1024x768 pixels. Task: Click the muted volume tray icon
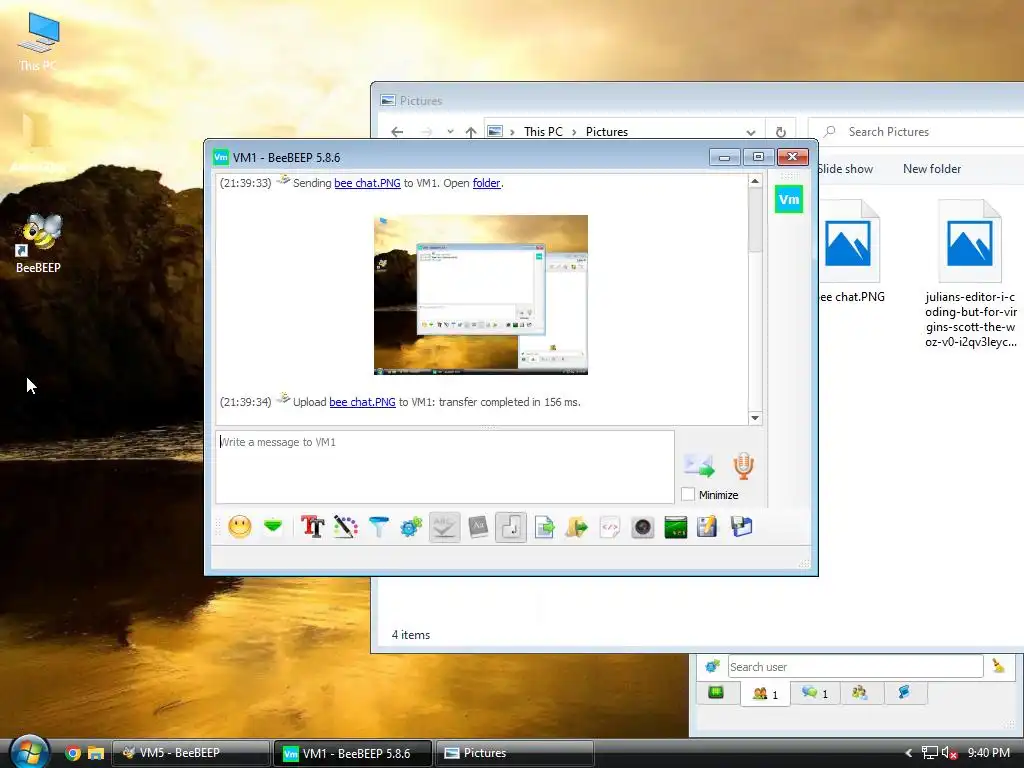point(950,753)
